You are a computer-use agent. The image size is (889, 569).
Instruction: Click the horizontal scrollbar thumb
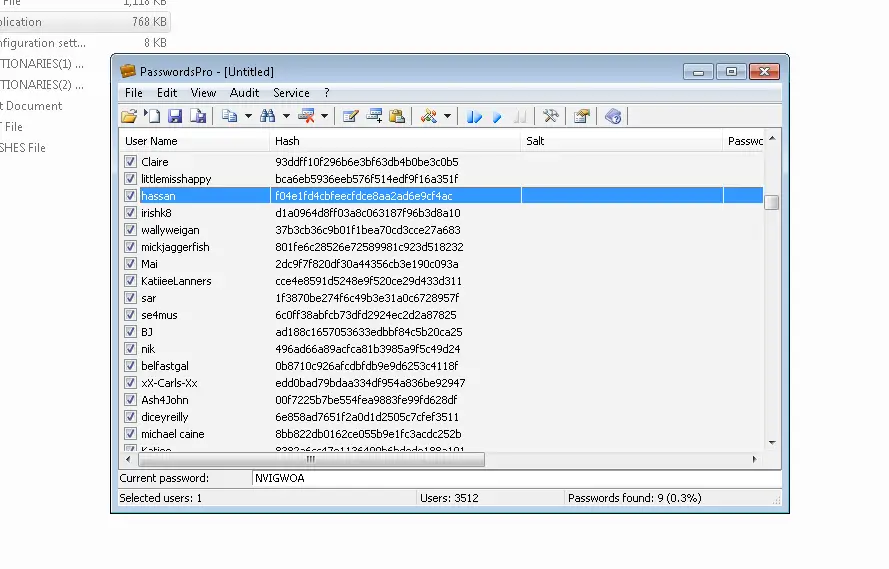point(311,459)
